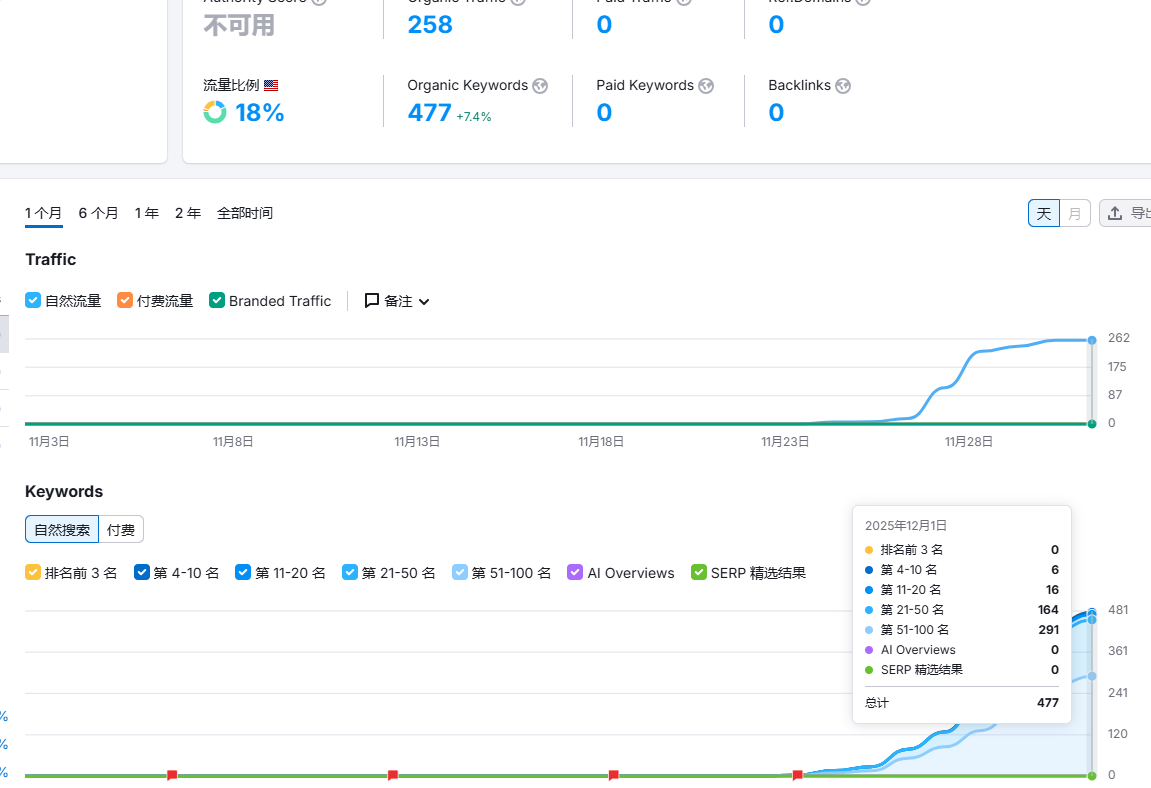Click the info icon beside Organic Keywords

(x=541, y=86)
